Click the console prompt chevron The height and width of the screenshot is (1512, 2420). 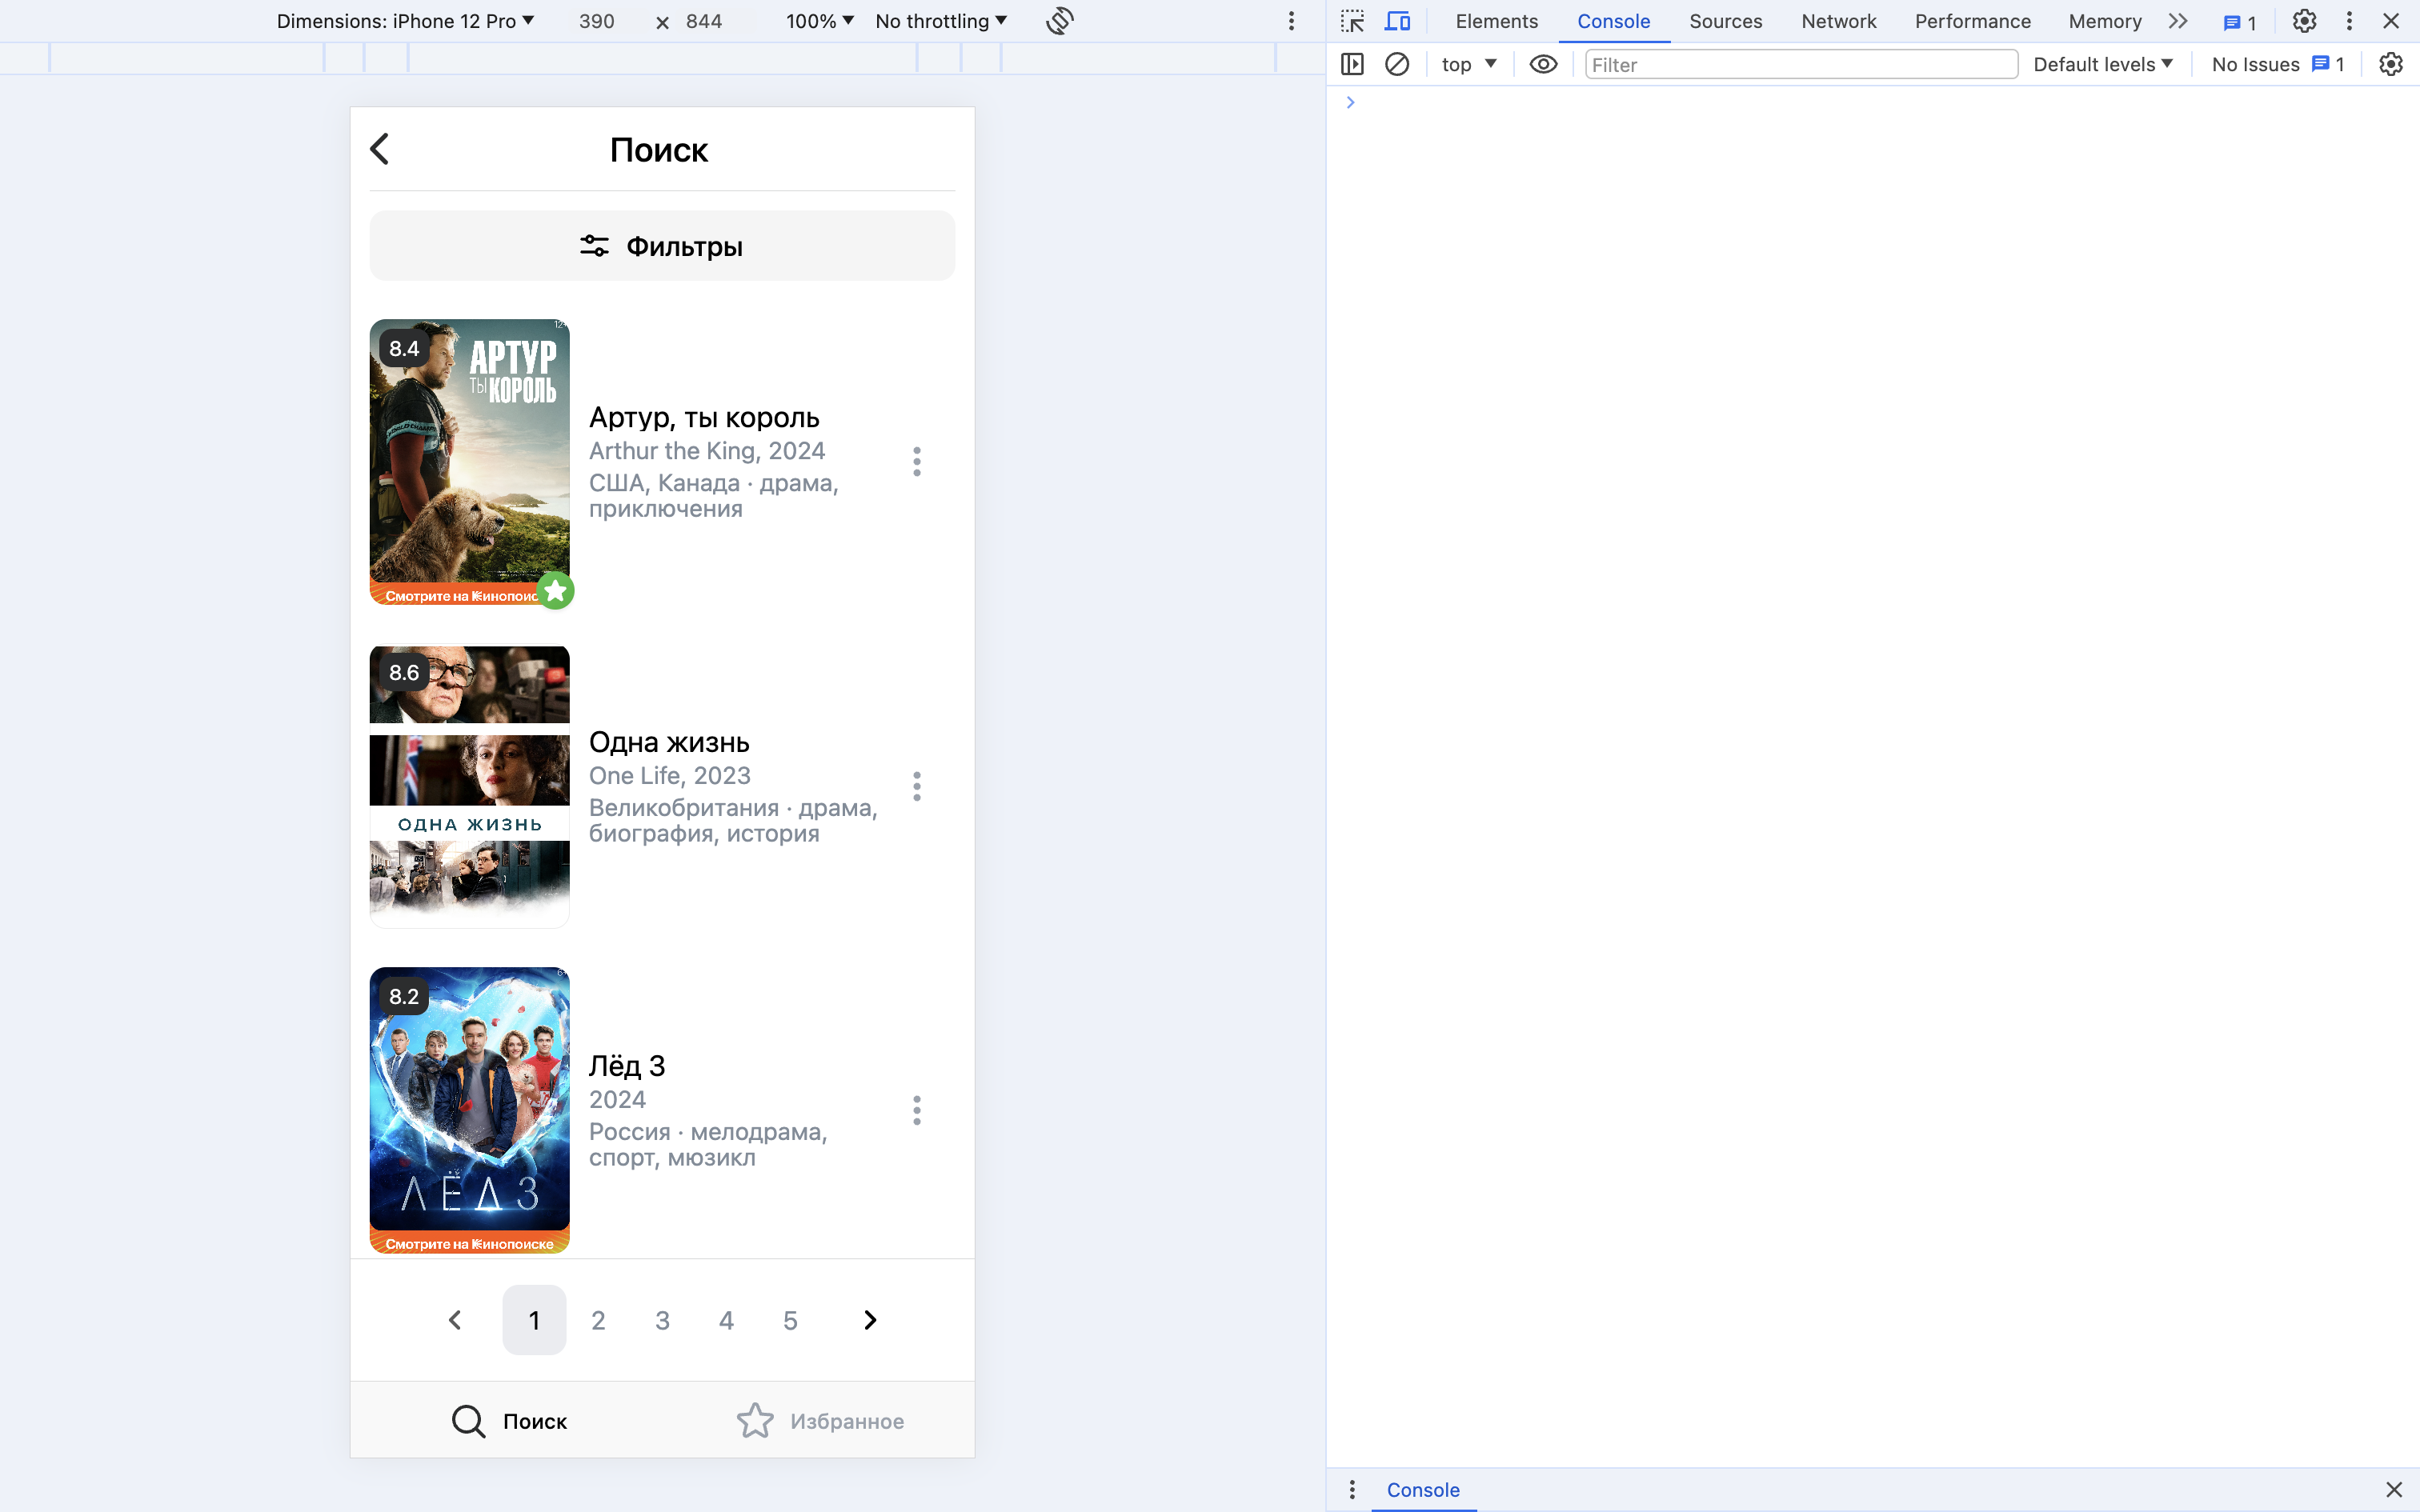(1350, 102)
